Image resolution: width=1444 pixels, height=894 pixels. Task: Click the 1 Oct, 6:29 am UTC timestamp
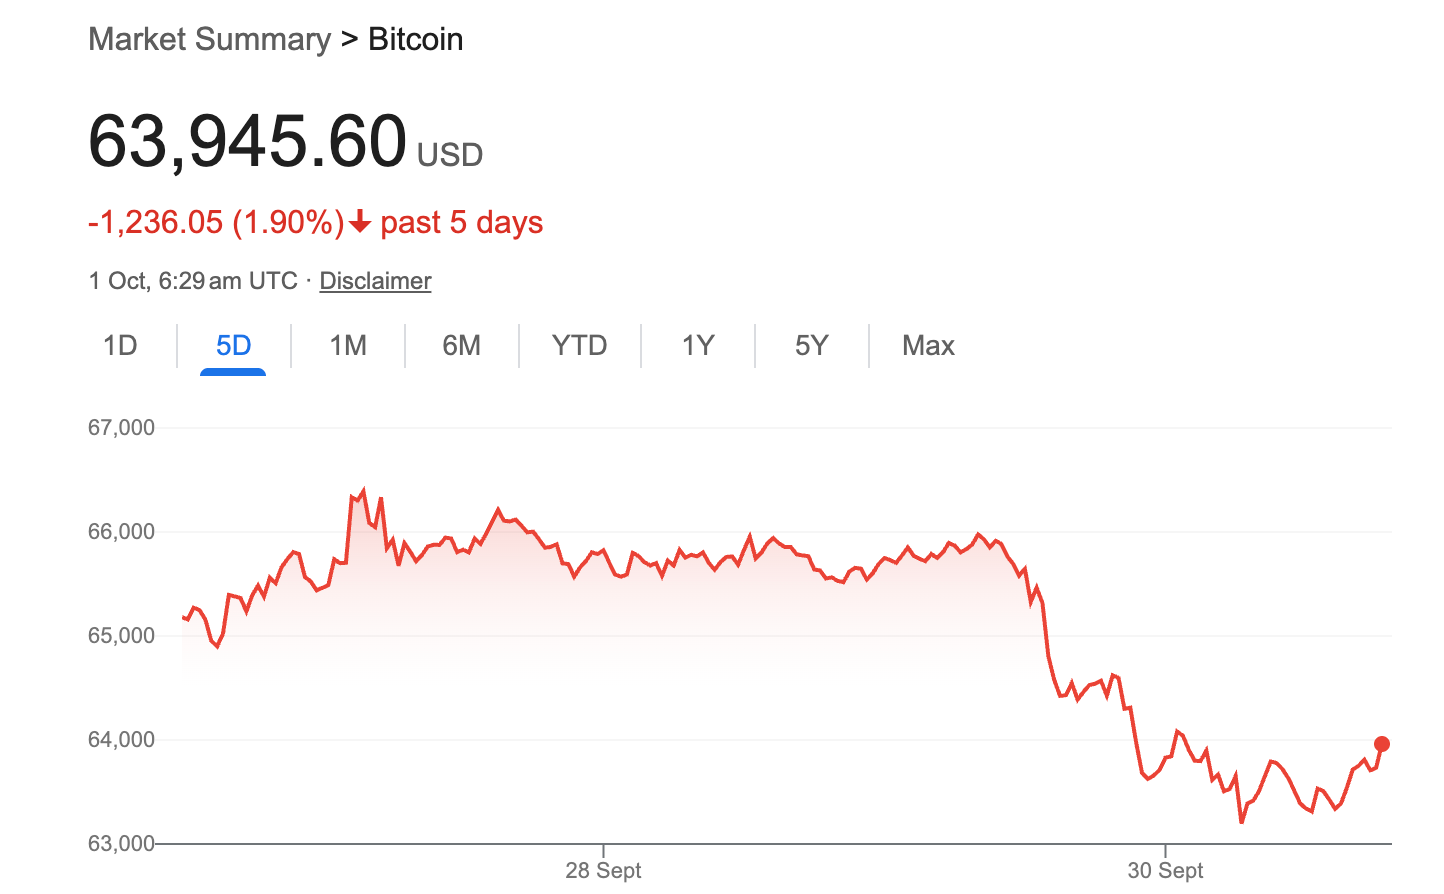point(193,281)
